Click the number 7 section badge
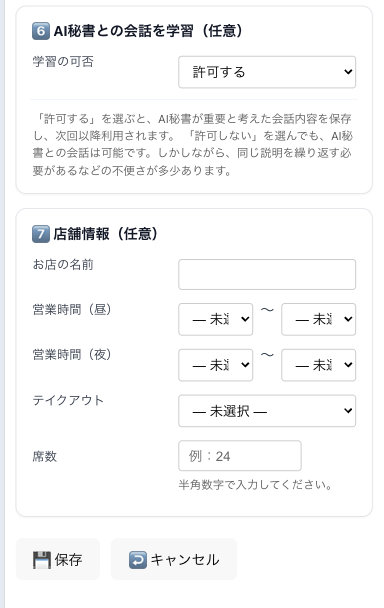 pos(41,234)
